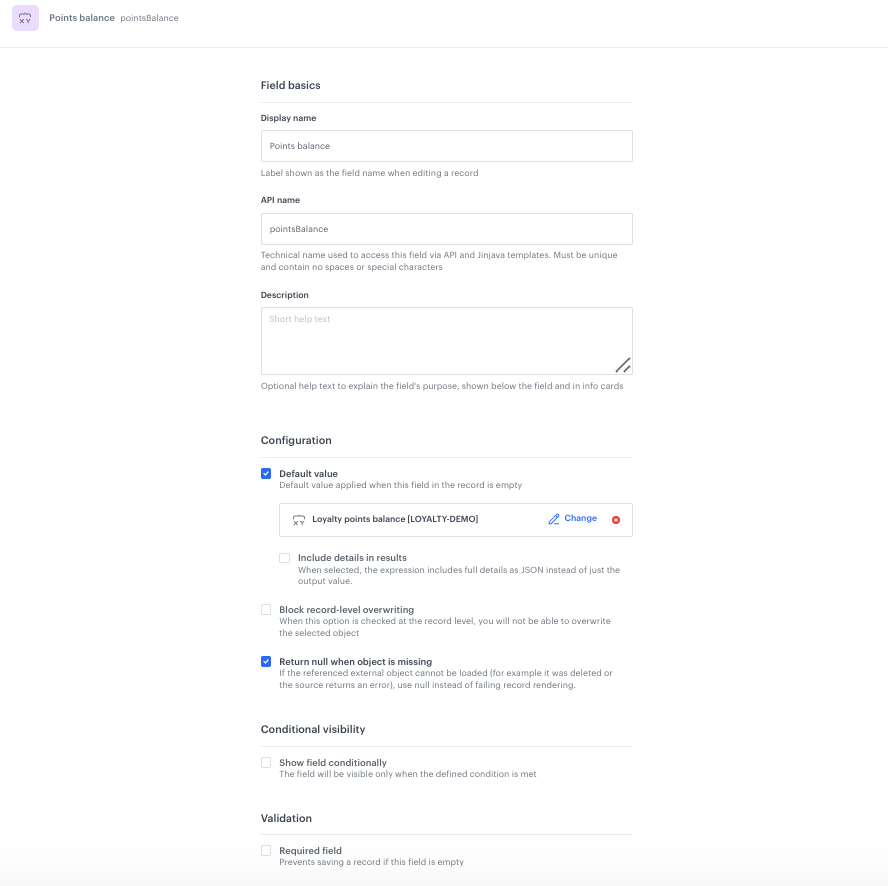Click into the API name input
Screen dimensions: 888x886
[446, 229]
